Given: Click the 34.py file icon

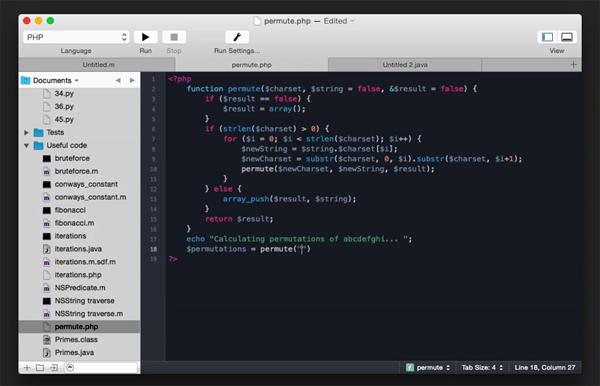Looking at the screenshot, I should pyautogui.click(x=46, y=93).
